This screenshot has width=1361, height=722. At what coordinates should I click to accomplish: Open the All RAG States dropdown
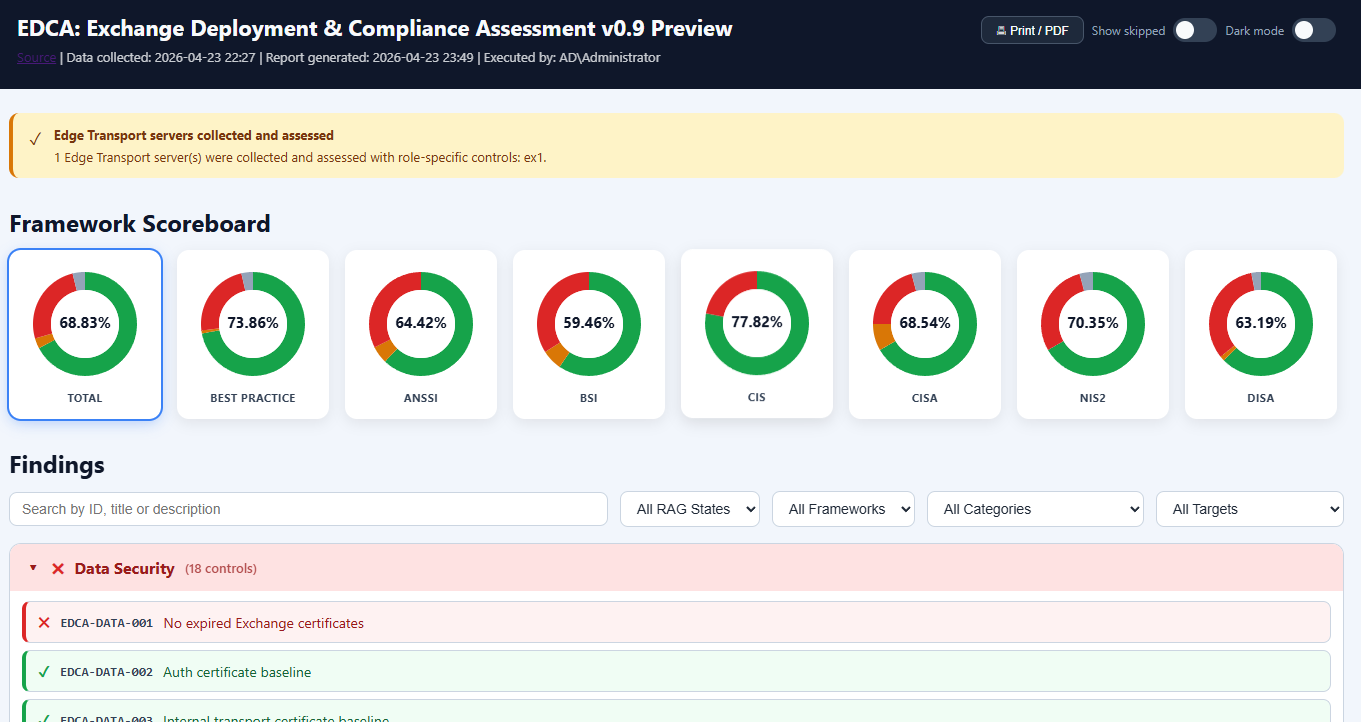[x=690, y=509]
